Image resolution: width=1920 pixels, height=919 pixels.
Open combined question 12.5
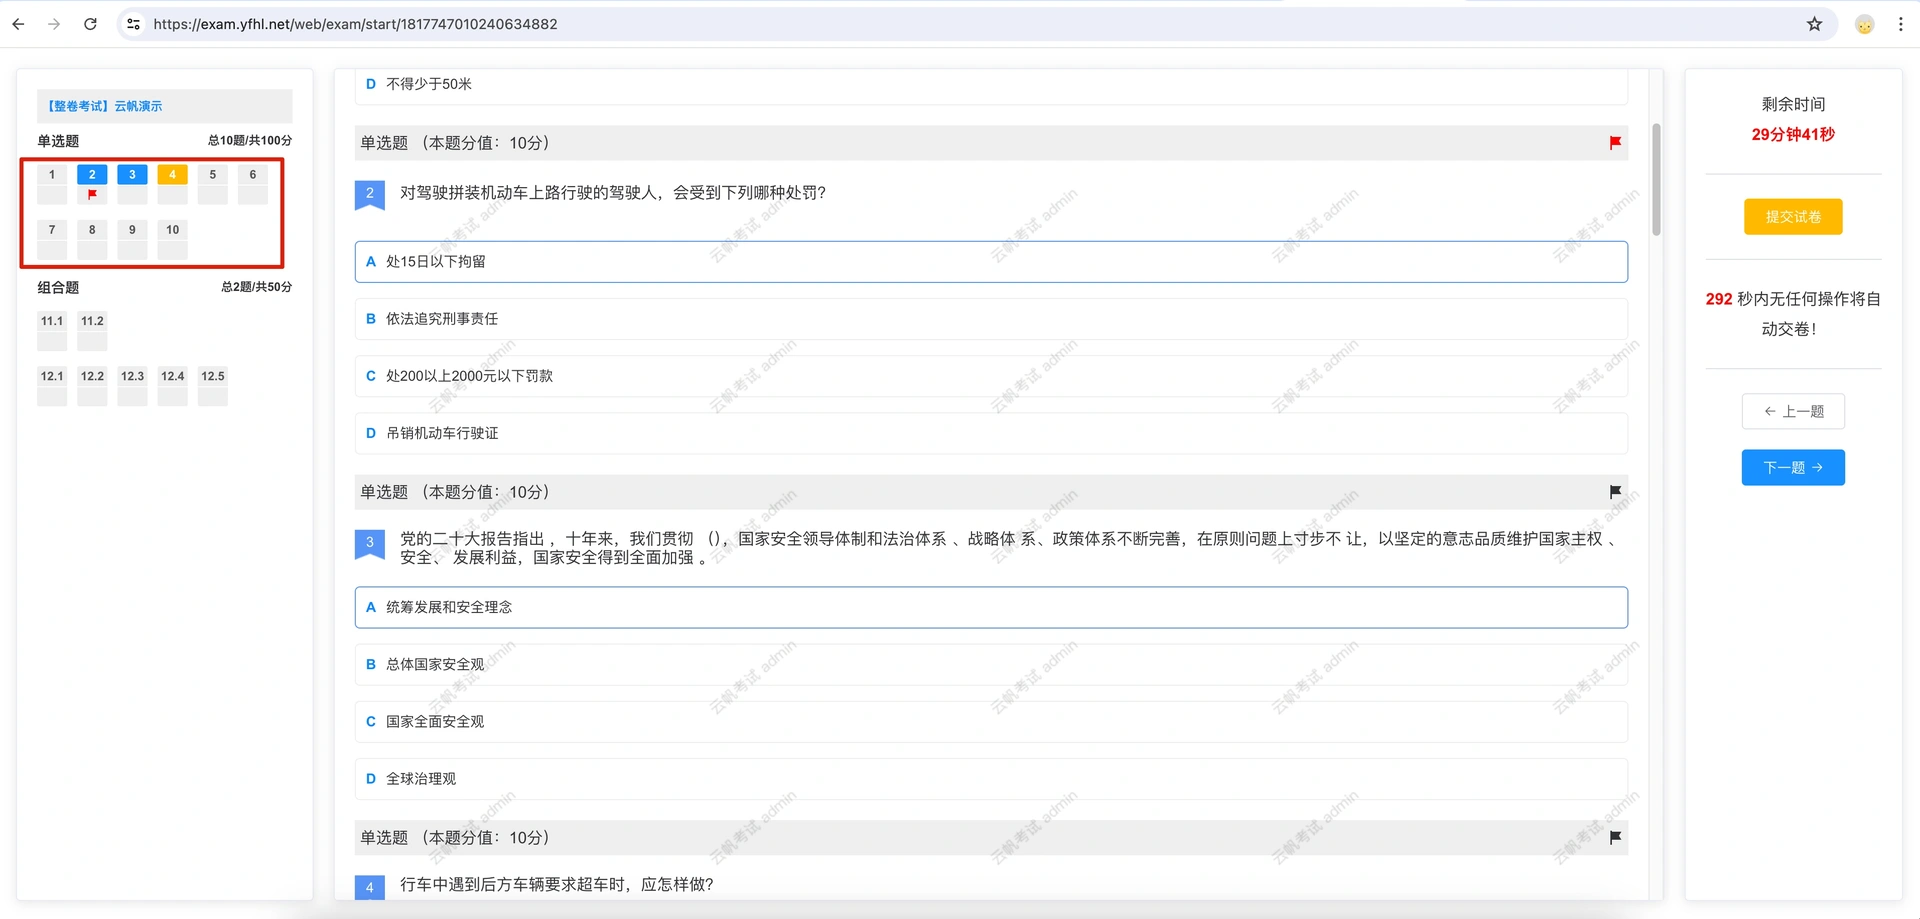pyautogui.click(x=212, y=385)
